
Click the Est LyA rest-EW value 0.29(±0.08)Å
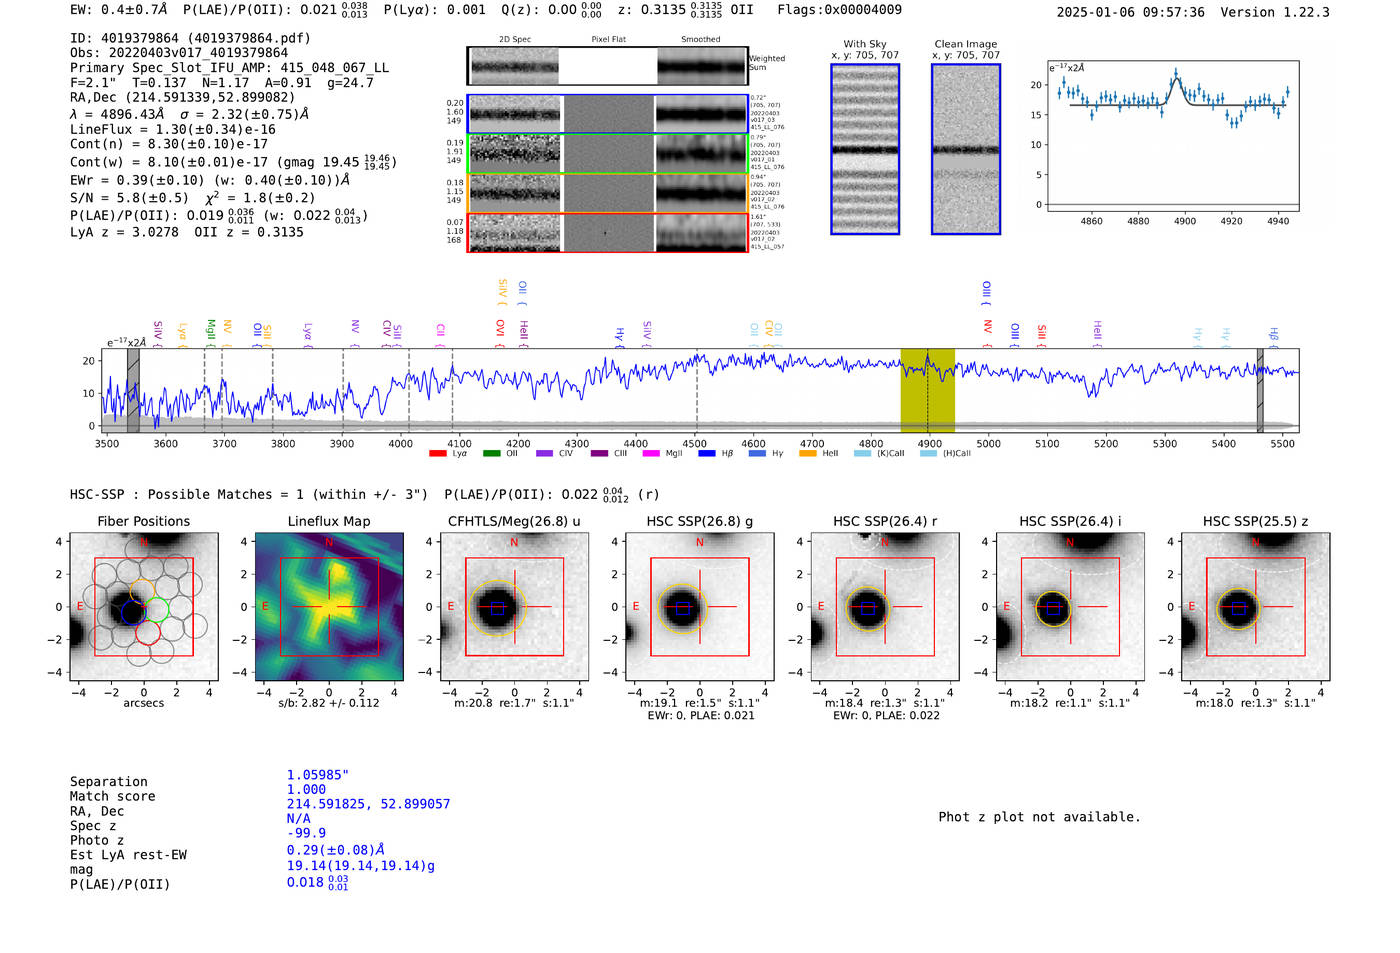[x=336, y=850]
